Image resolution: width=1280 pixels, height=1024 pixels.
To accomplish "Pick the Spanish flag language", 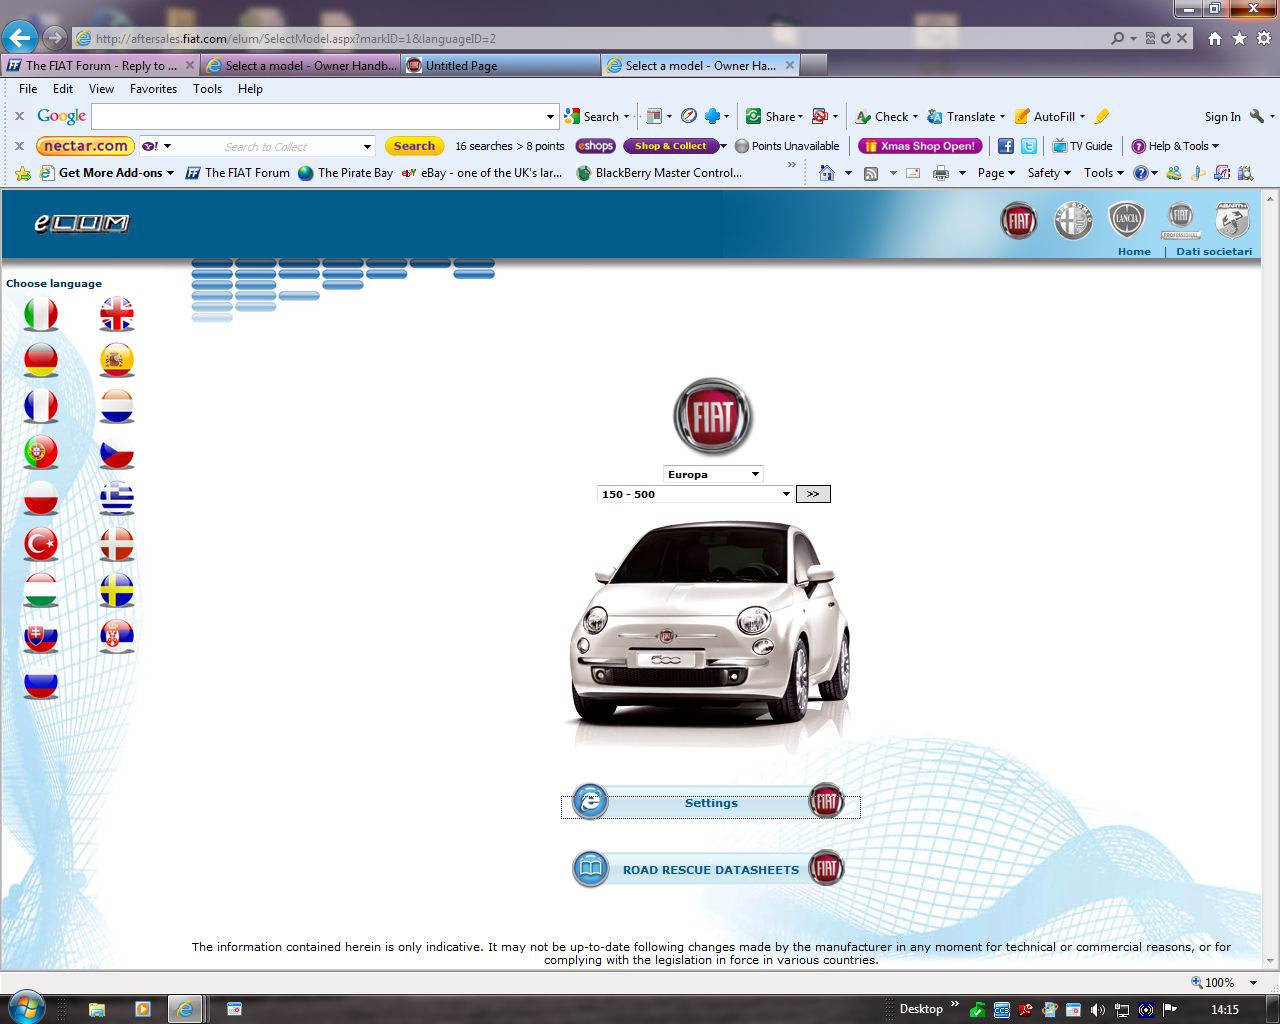I will click(x=117, y=360).
